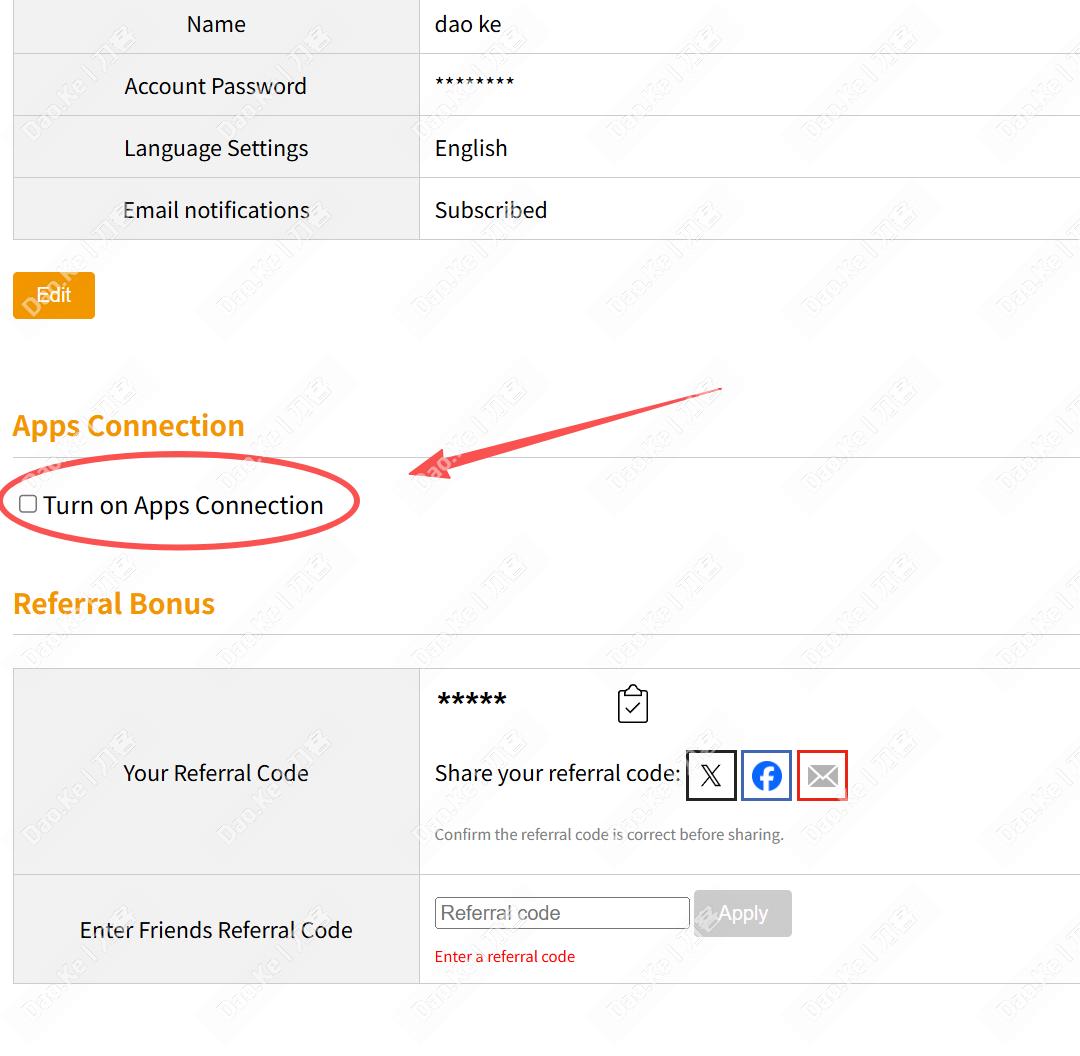The image size is (1080, 1056).
Task: Share referral code on Facebook
Action: point(767,775)
